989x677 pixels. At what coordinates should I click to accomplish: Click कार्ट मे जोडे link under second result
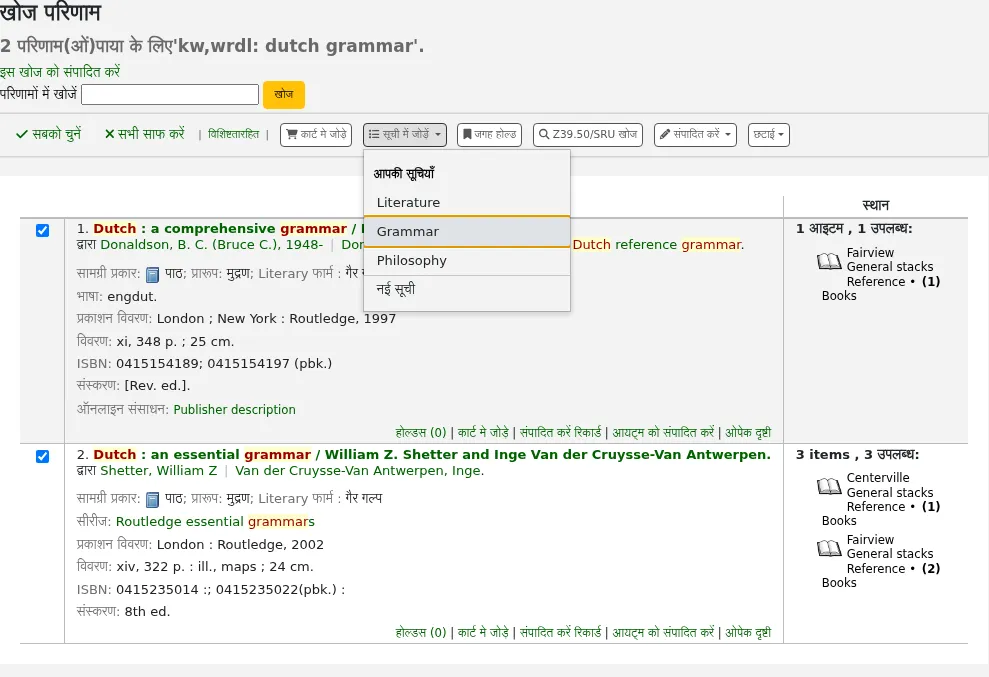pyautogui.click(x=483, y=633)
